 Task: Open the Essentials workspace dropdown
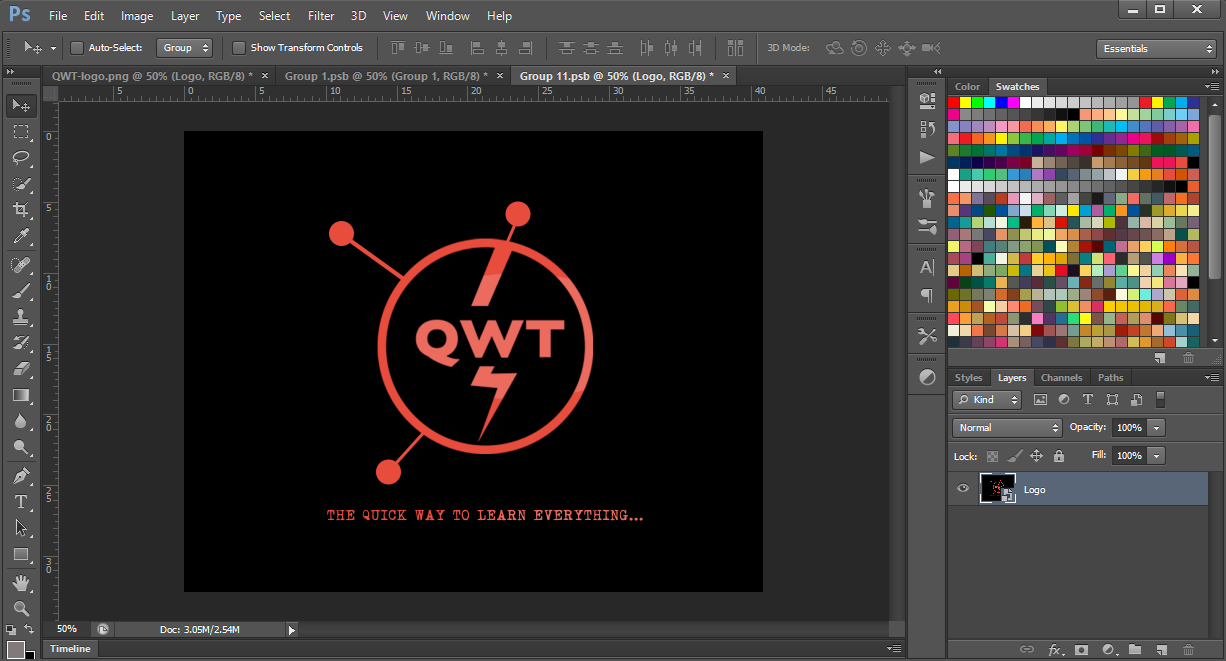[x=1156, y=47]
